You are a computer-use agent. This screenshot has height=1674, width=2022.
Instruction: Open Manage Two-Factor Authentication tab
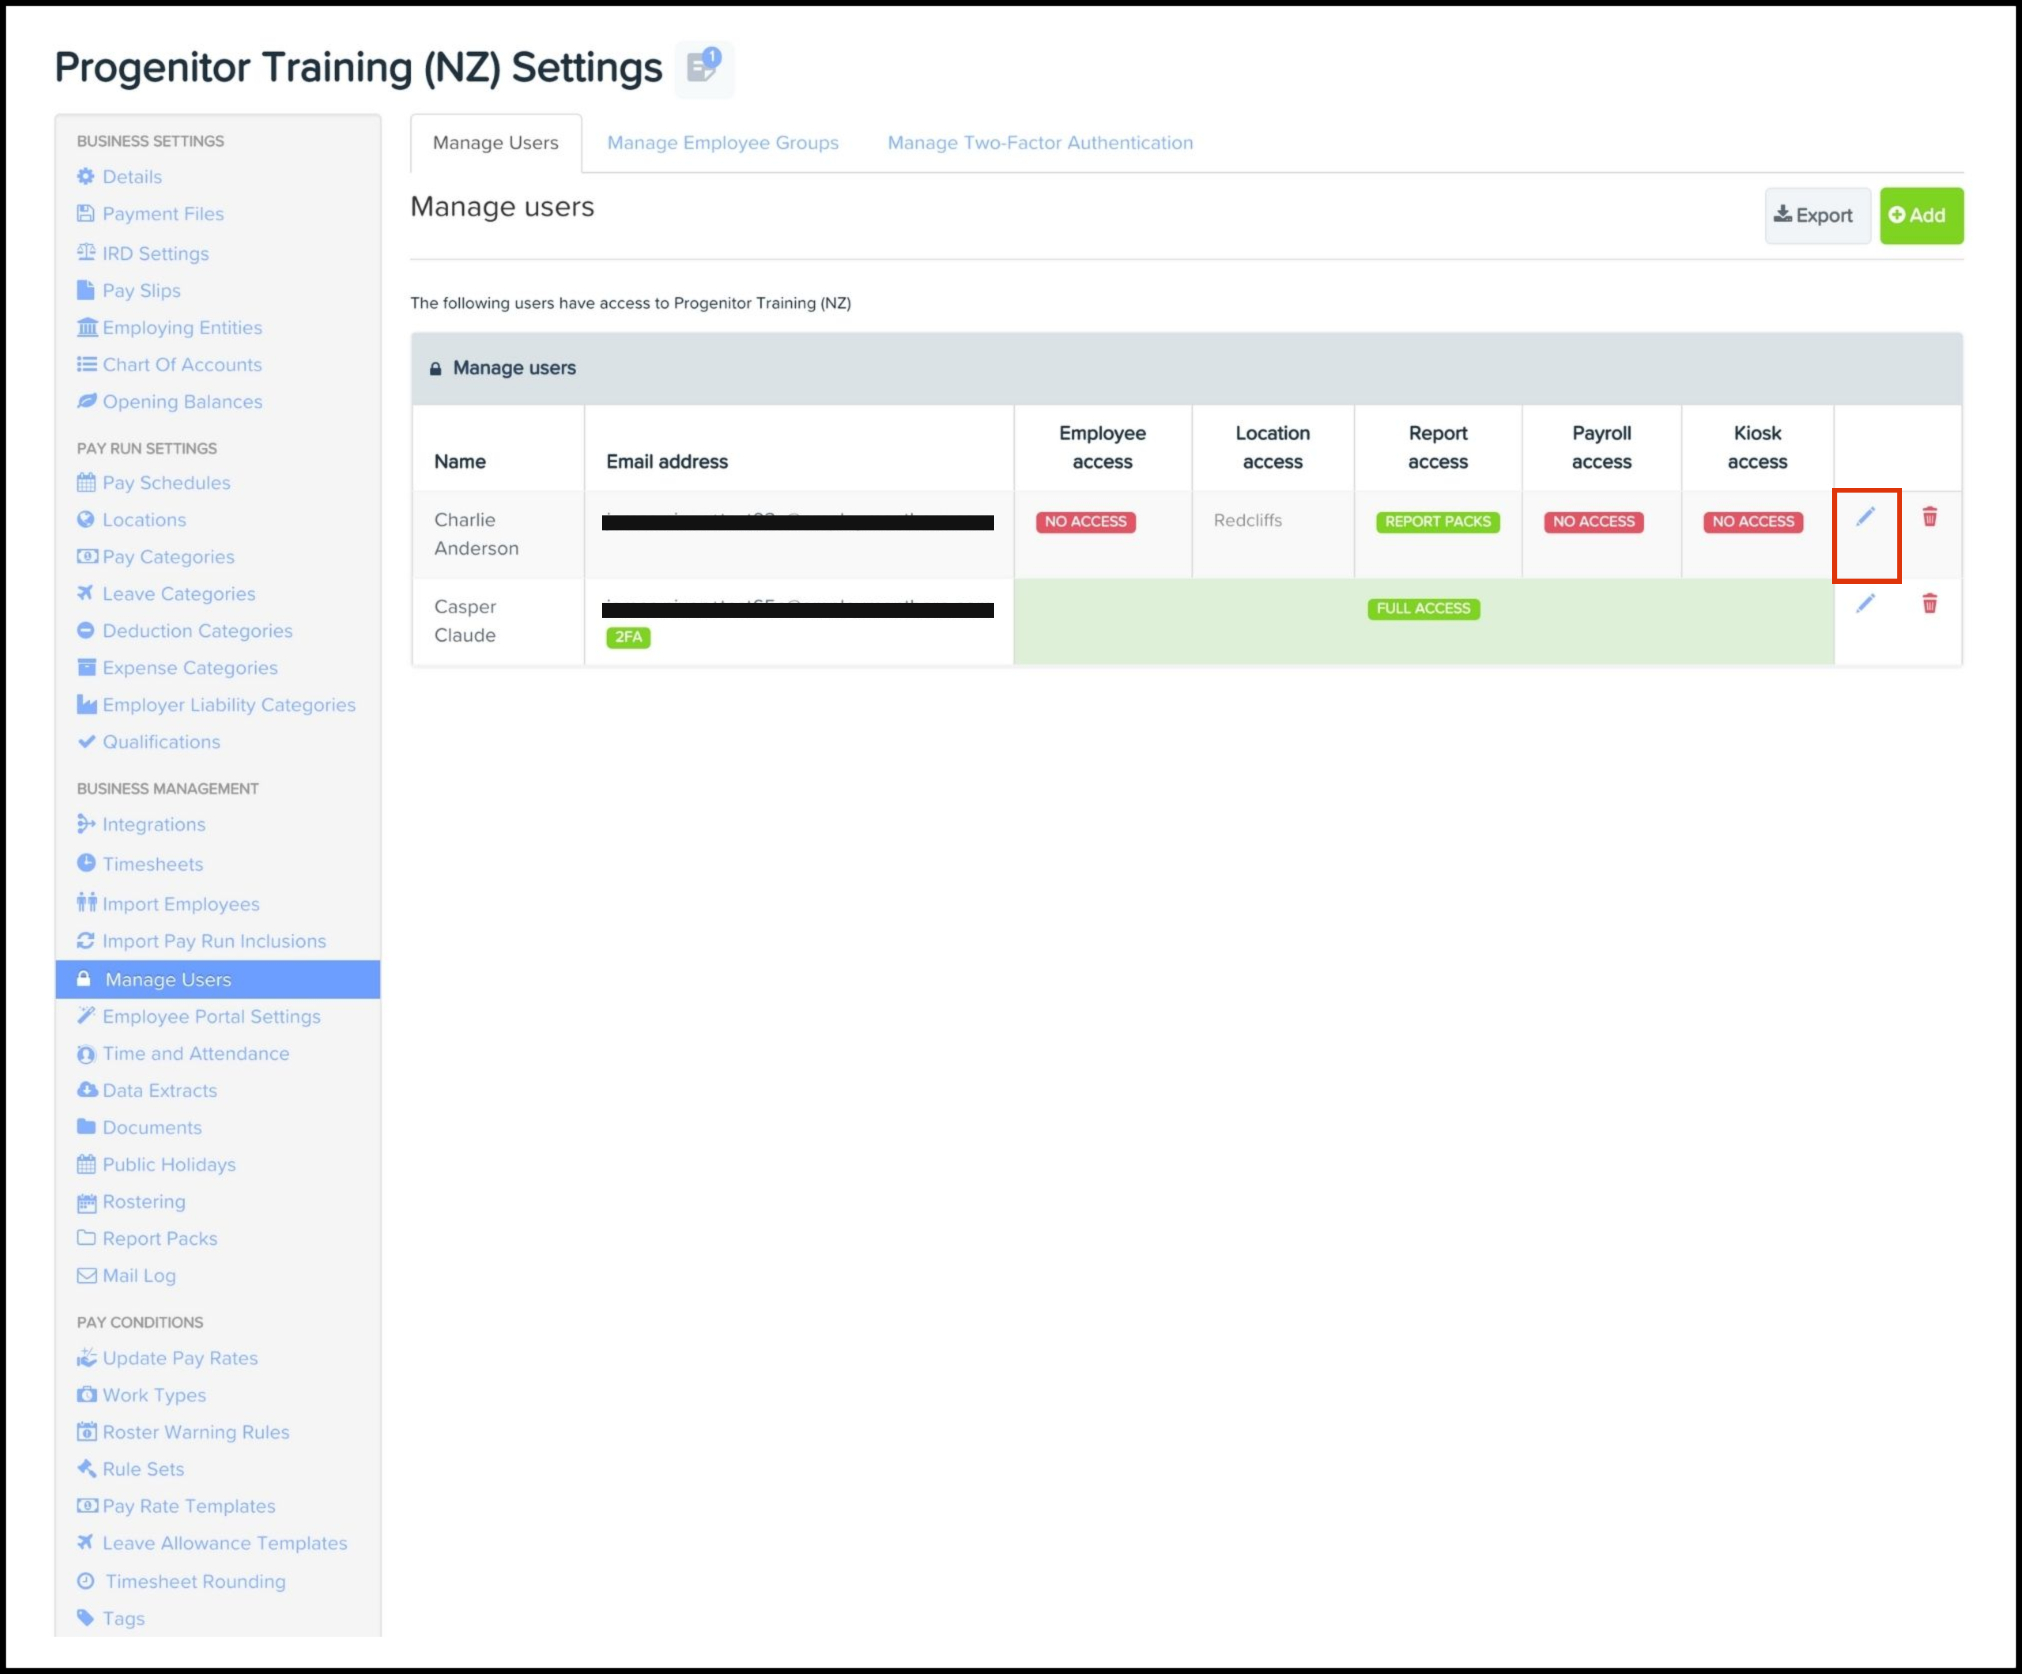tap(1039, 143)
